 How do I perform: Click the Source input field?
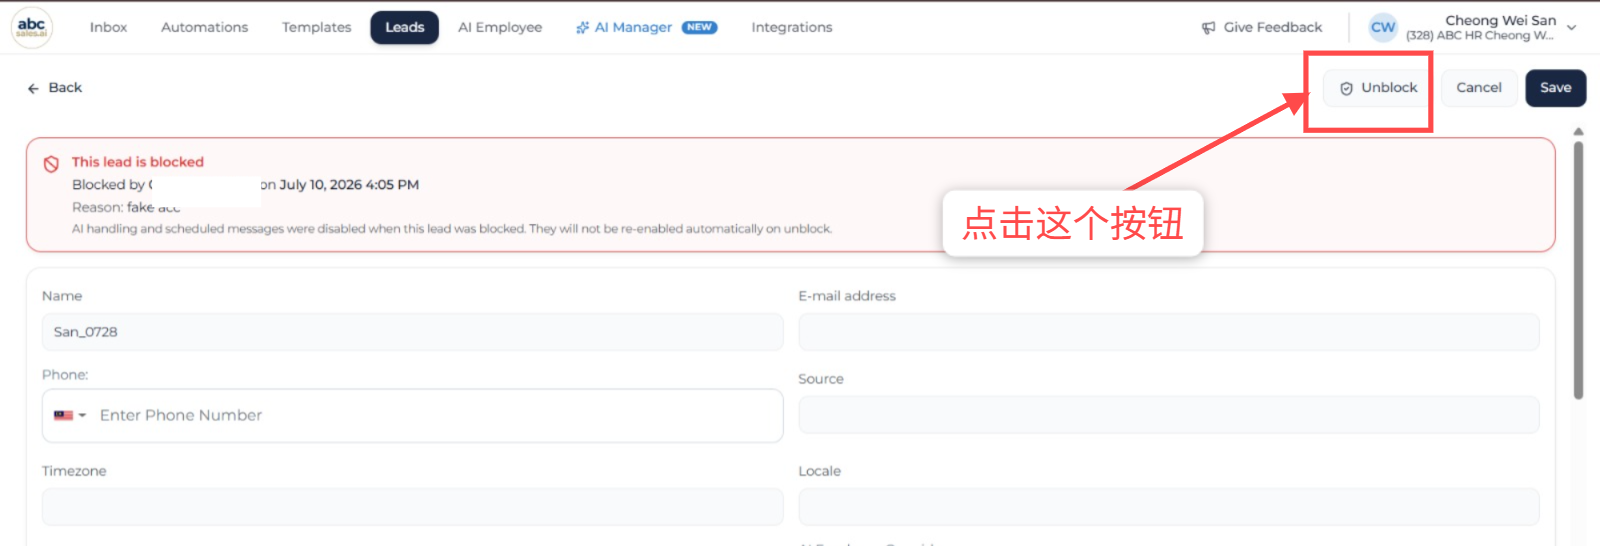(1168, 415)
